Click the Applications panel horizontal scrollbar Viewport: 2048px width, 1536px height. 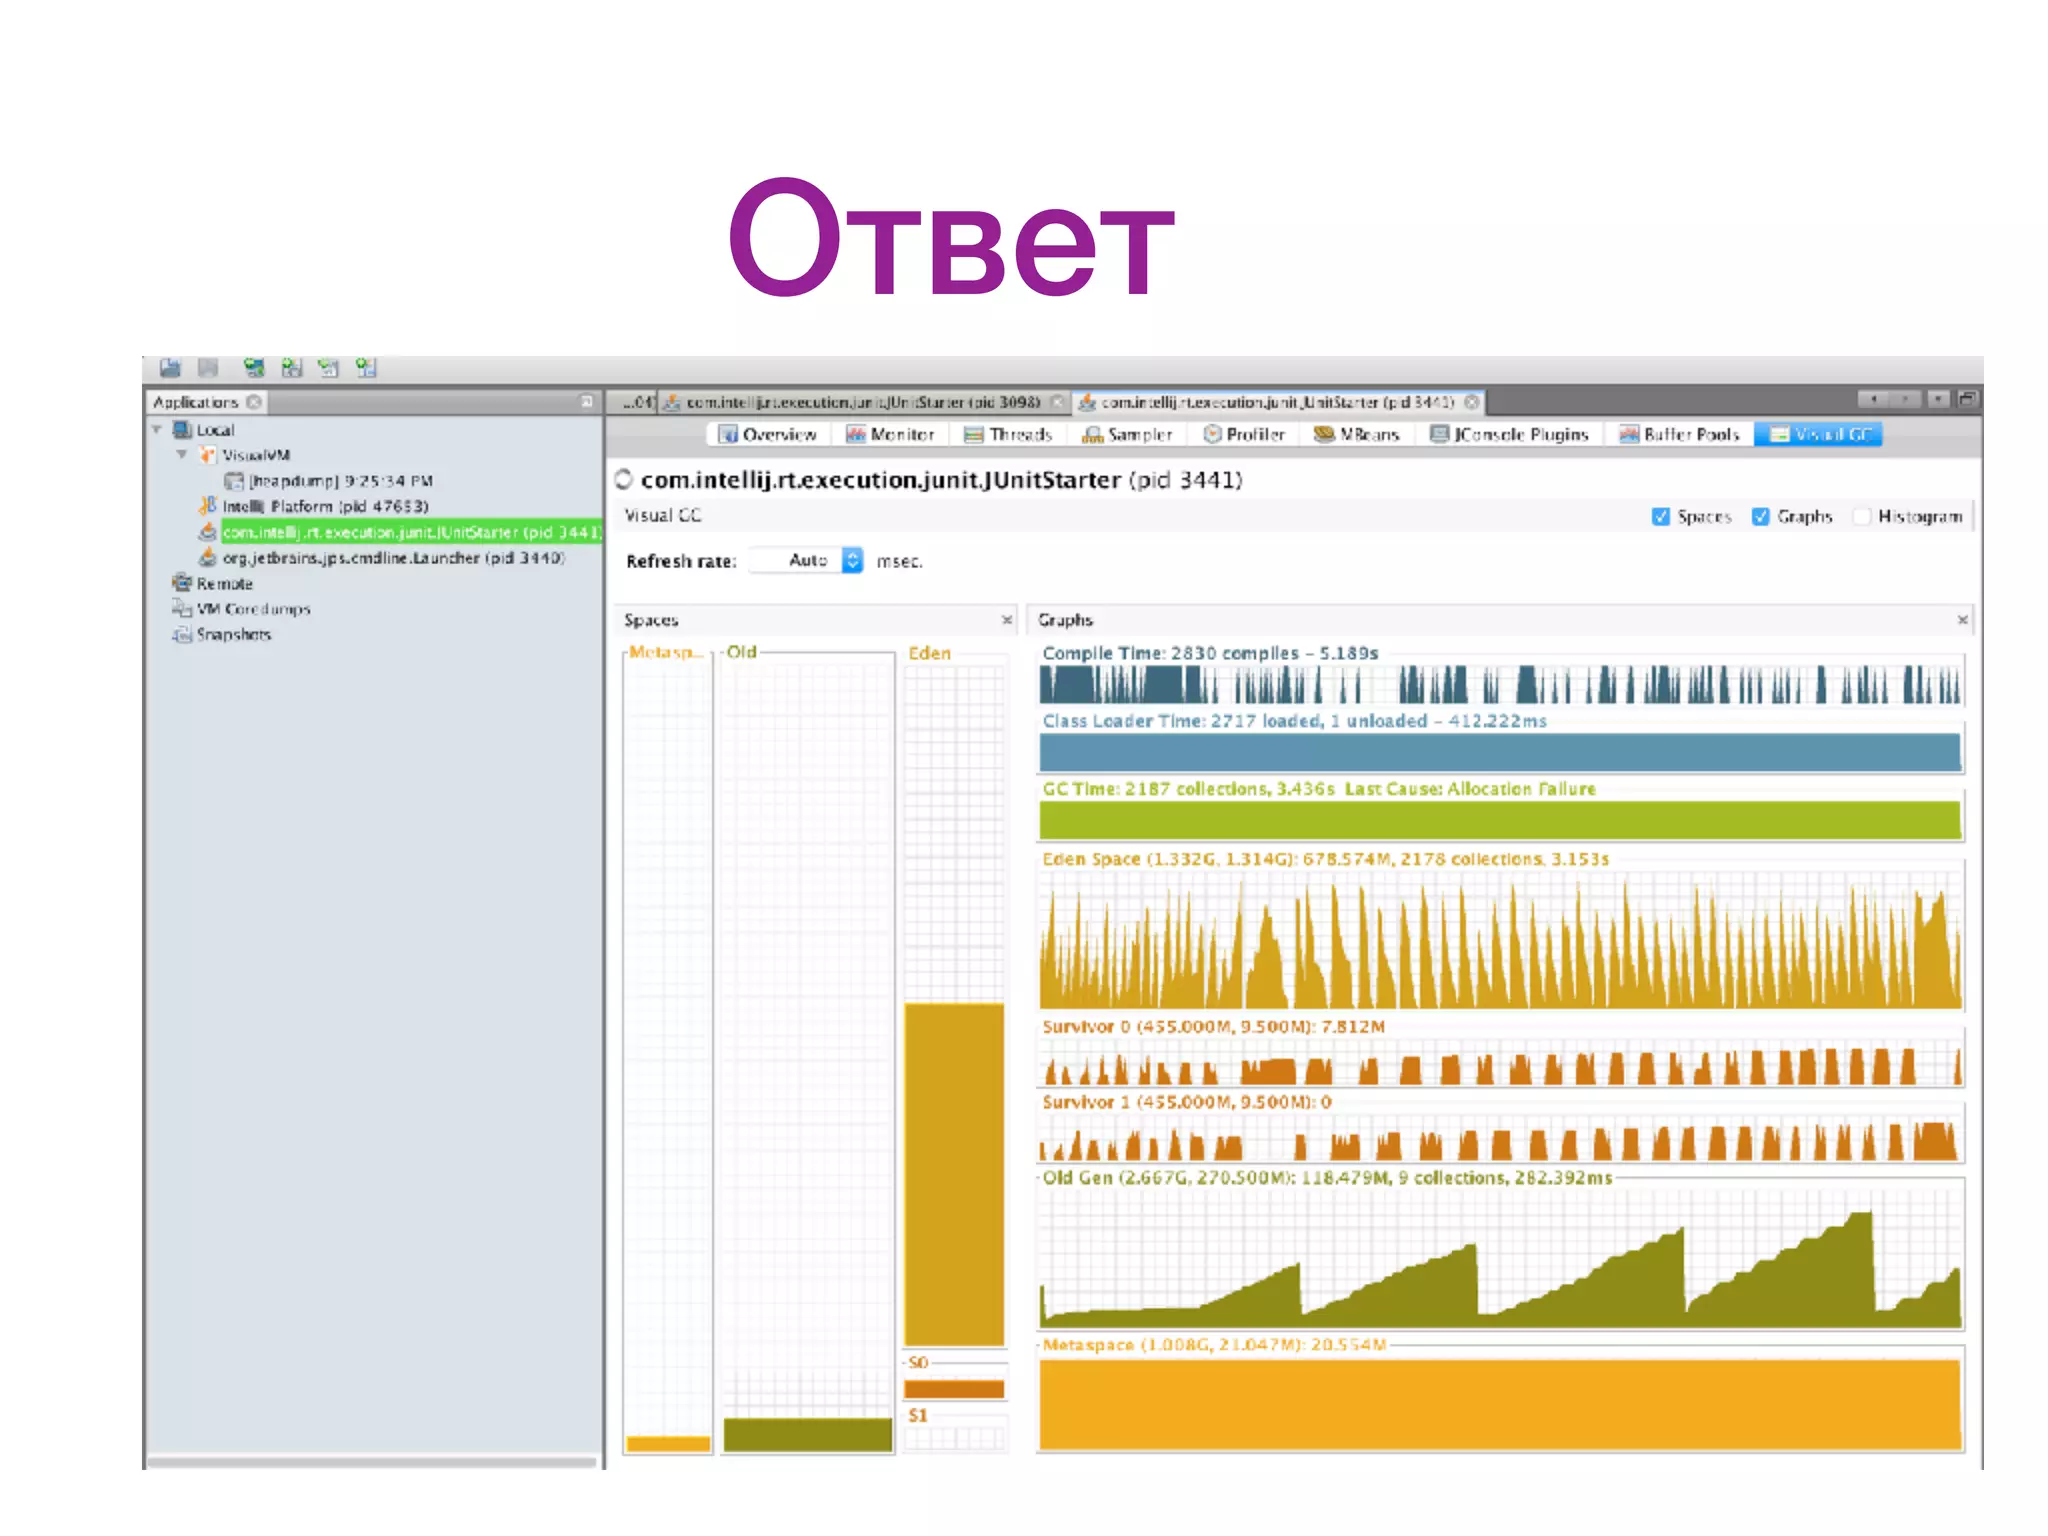click(372, 1462)
